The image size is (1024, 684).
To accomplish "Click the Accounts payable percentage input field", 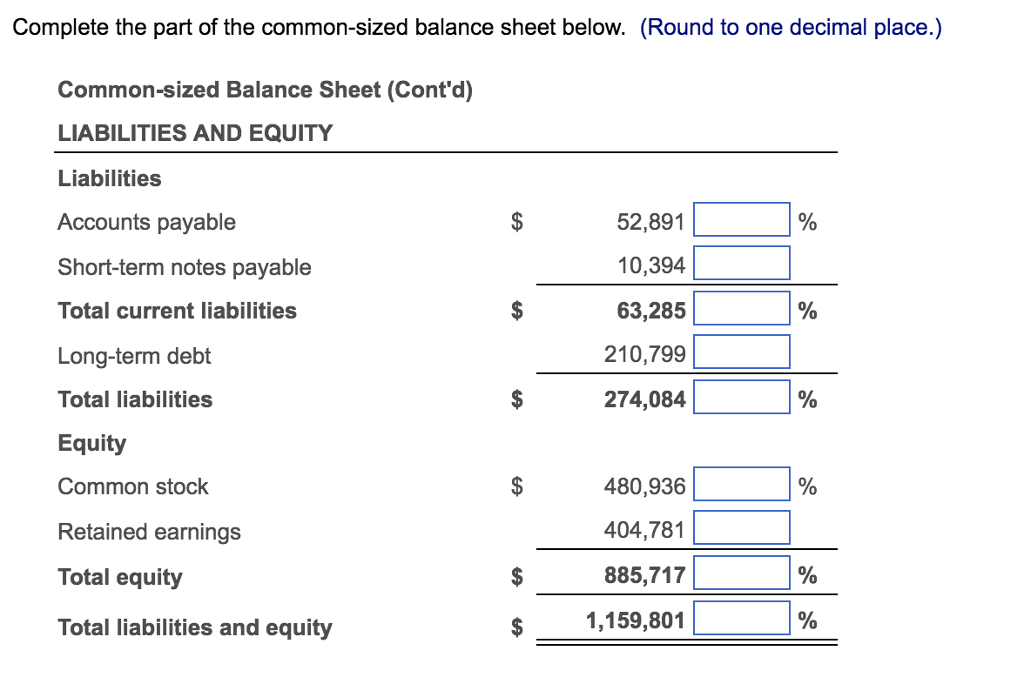I will coord(740,219).
